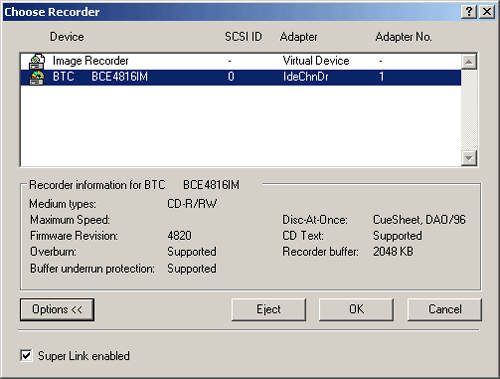Uncheck Super Link enabled checkbox
500x379 pixels.
click(26, 355)
